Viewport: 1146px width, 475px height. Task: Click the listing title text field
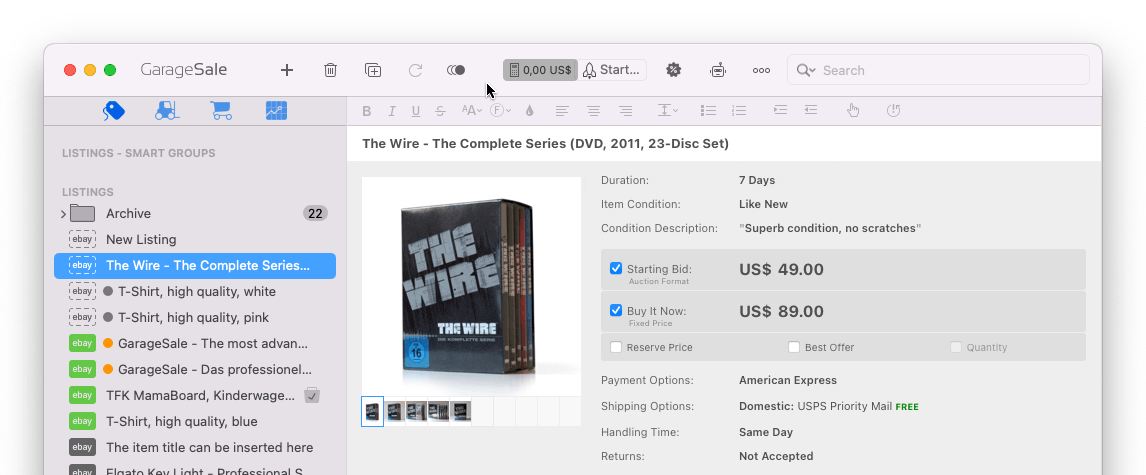click(724, 144)
